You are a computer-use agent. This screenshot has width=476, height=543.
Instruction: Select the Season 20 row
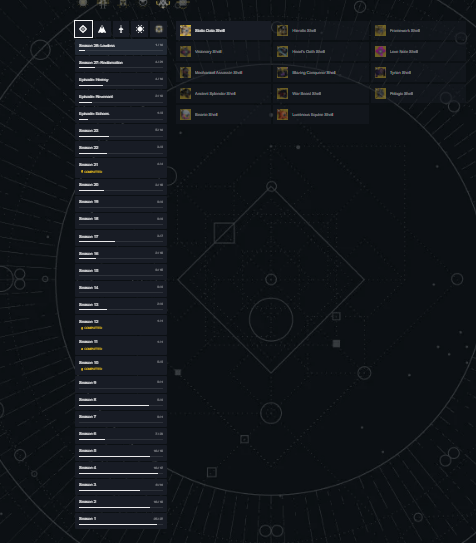point(121,186)
